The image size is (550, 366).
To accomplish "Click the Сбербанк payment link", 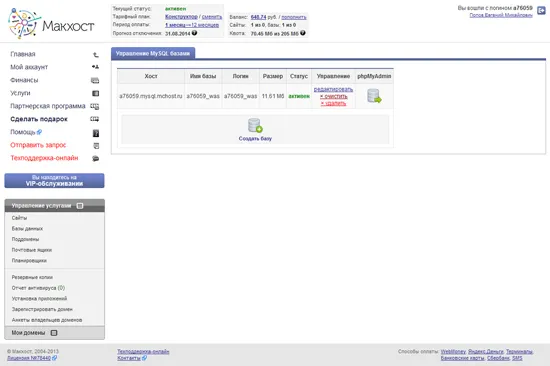I will click(498, 358).
